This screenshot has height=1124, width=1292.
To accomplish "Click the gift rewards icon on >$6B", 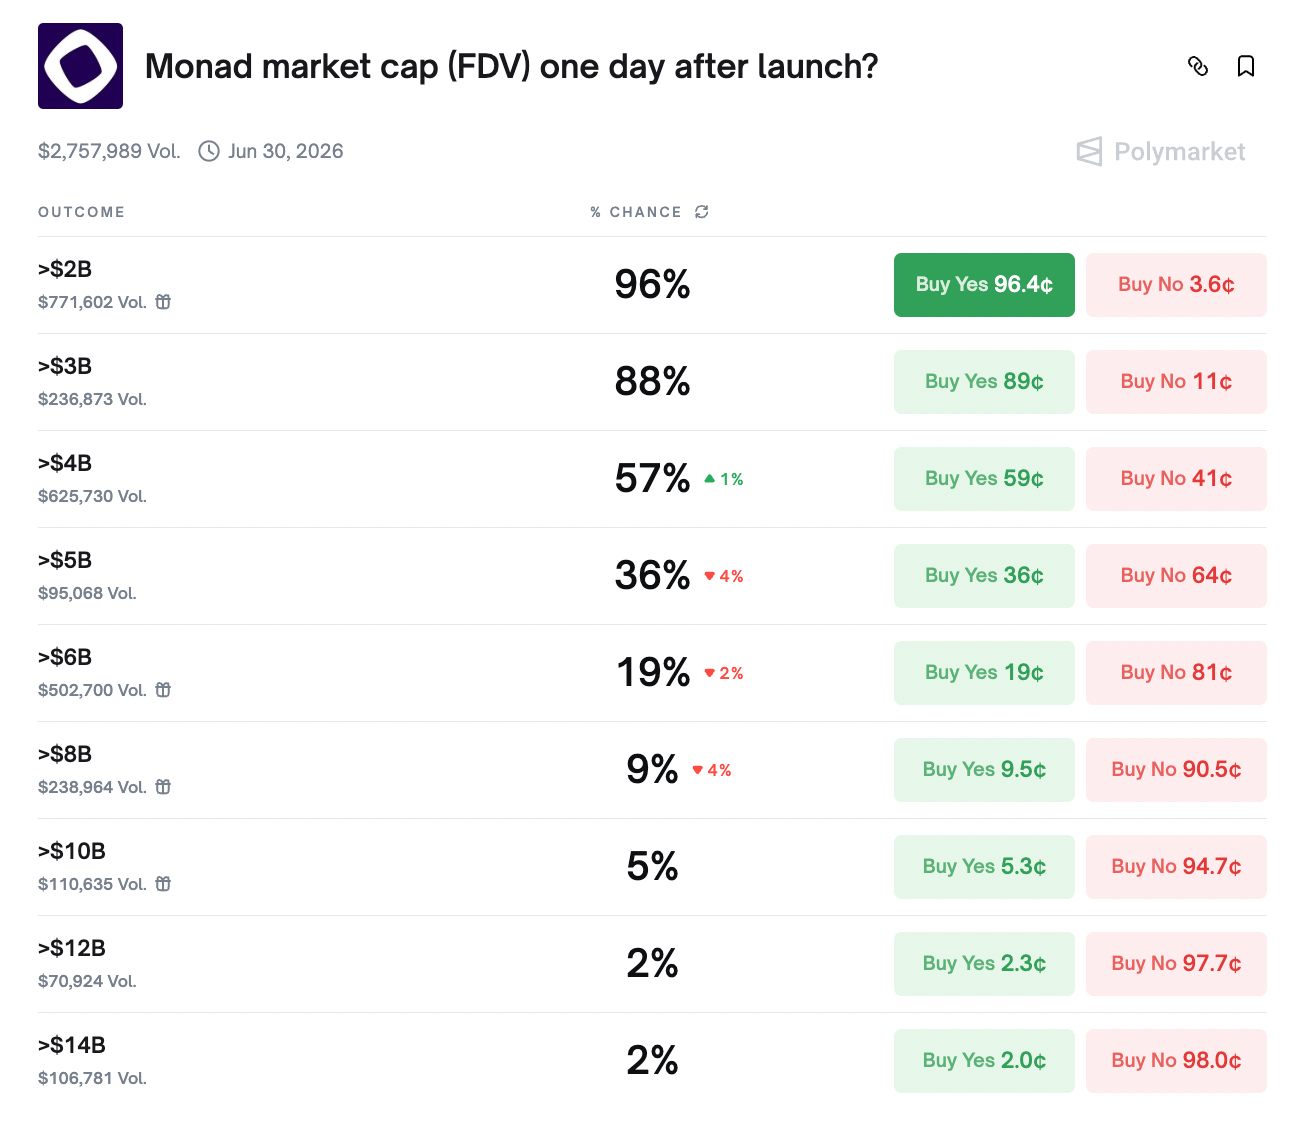I will [163, 690].
